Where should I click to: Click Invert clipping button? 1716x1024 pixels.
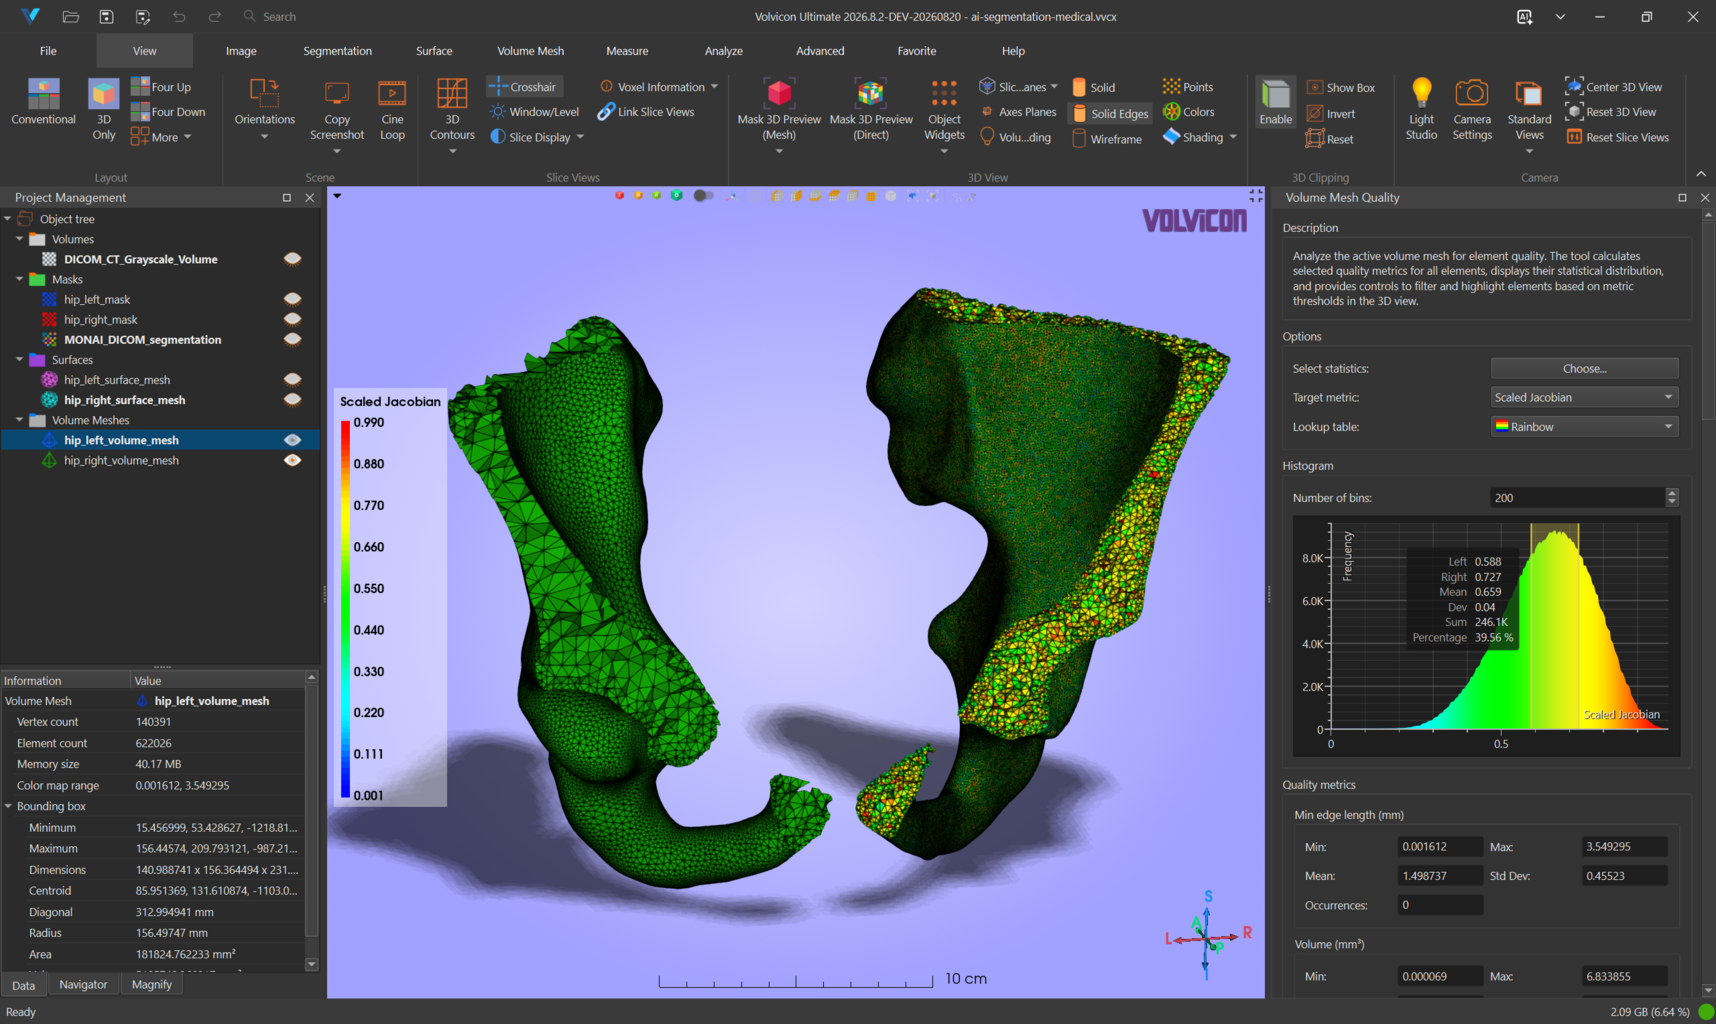pos(1331,114)
